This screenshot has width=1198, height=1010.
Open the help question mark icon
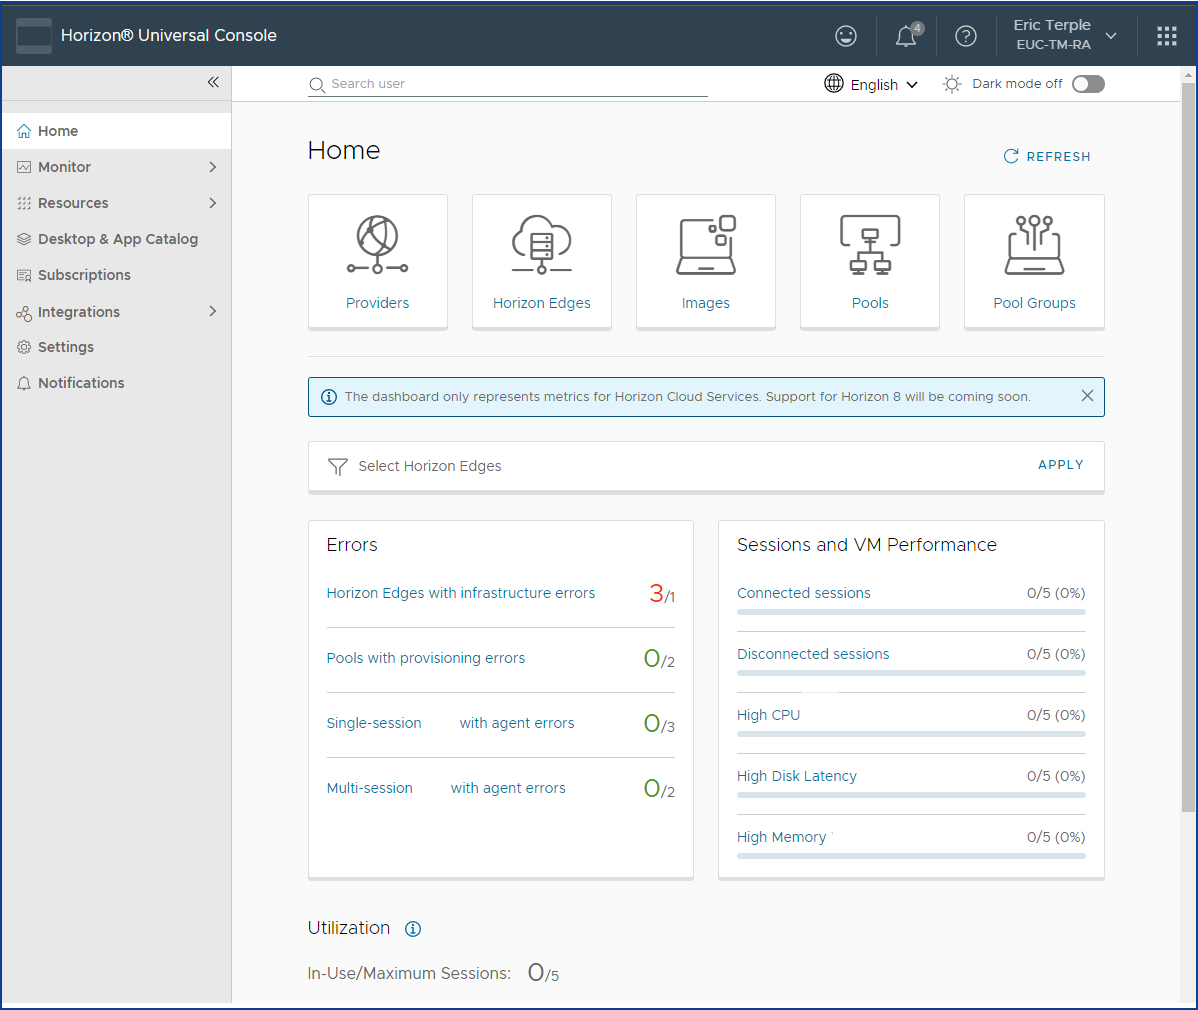pyautogui.click(x=966, y=36)
